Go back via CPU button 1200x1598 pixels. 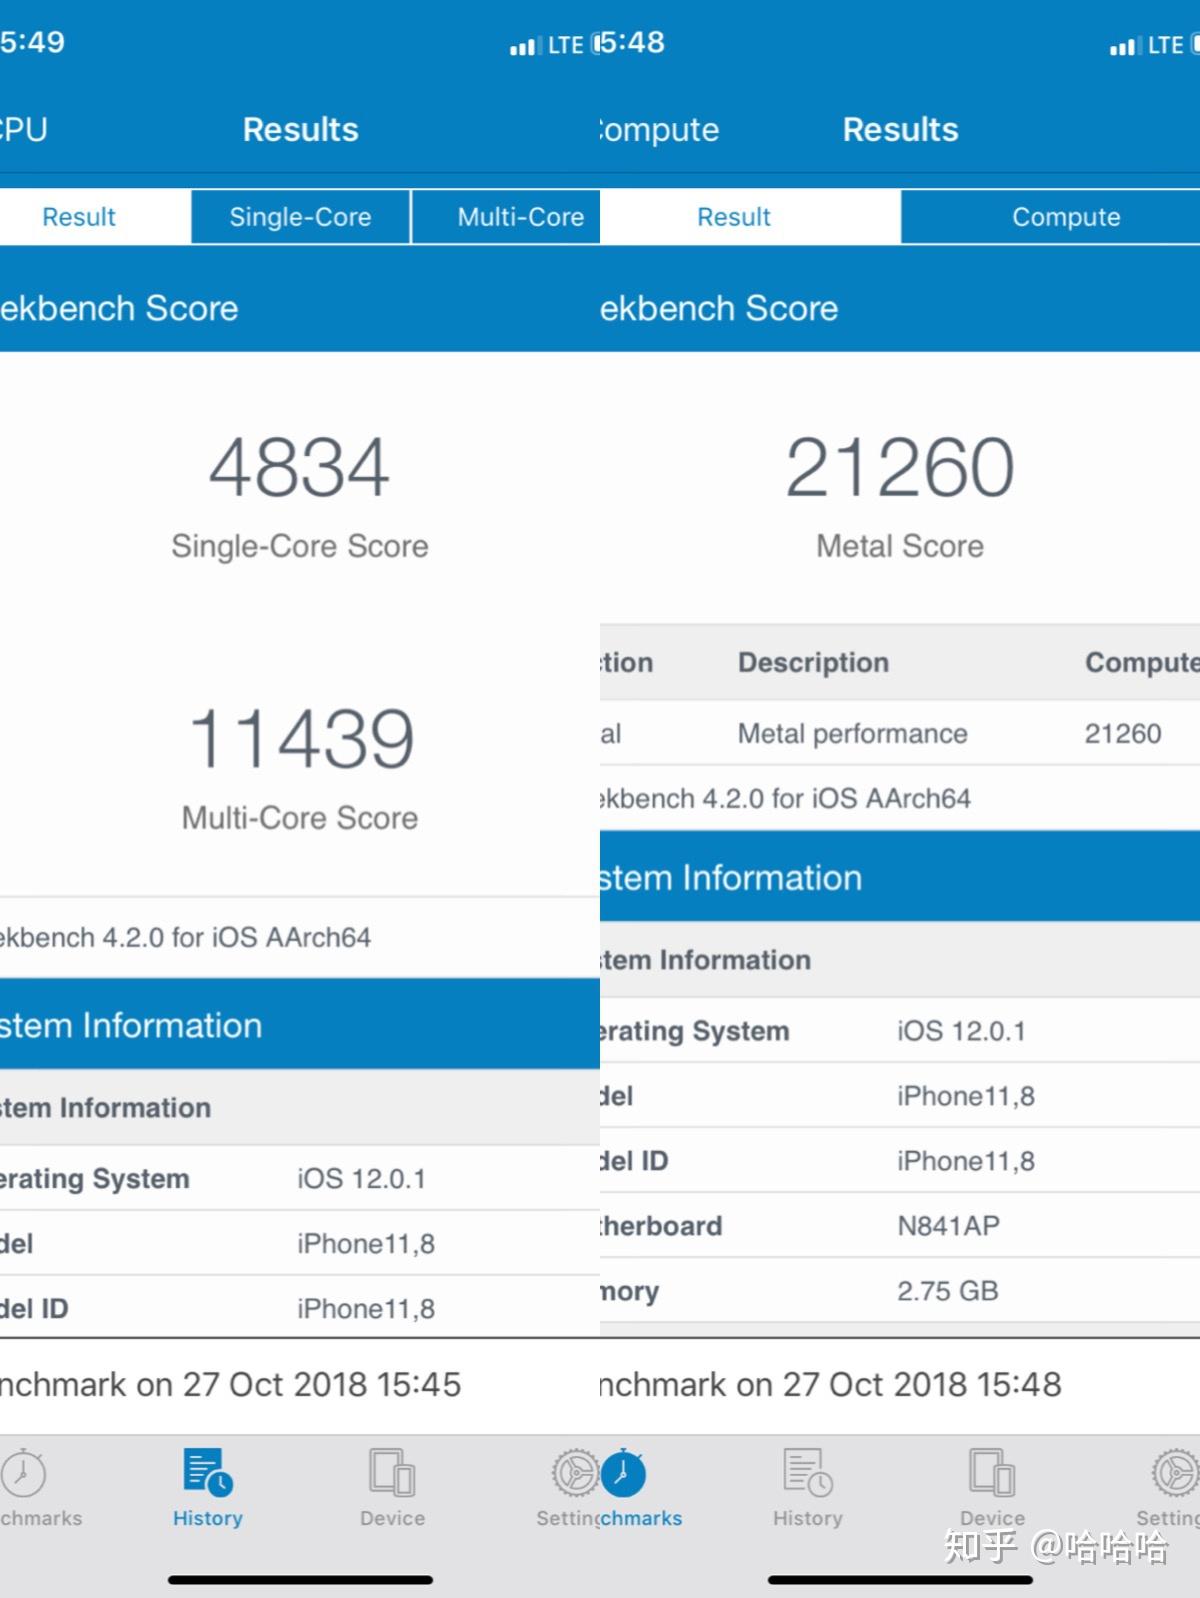pyautogui.click(x=24, y=130)
